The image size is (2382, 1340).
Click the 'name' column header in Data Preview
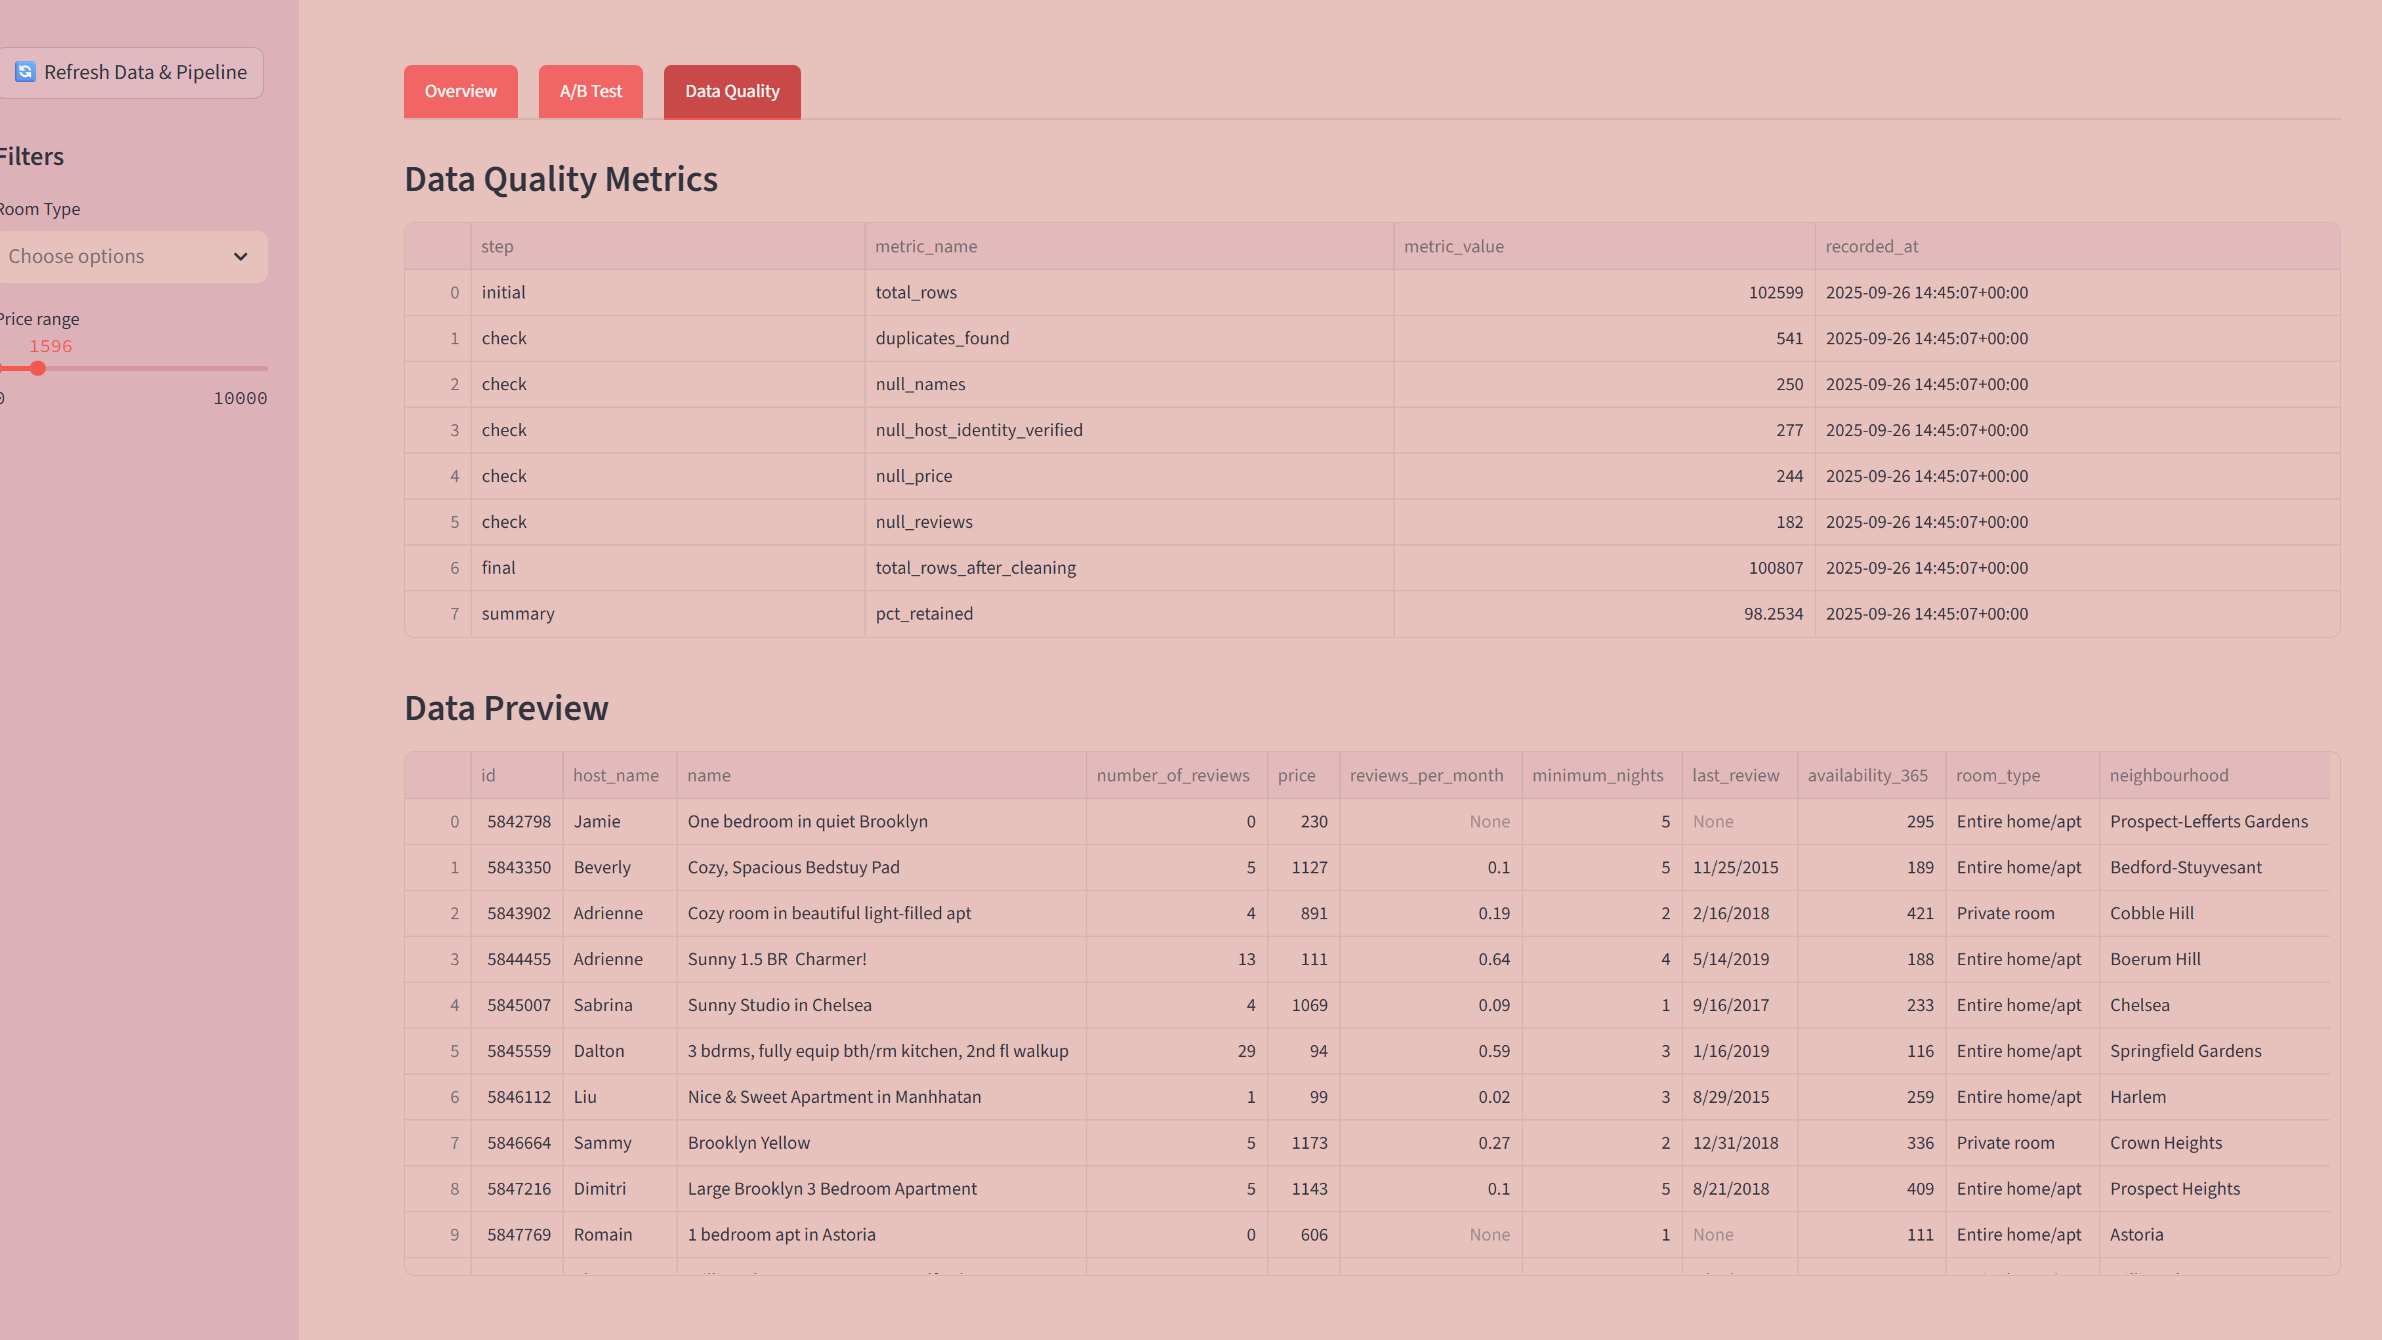pyautogui.click(x=881, y=775)
